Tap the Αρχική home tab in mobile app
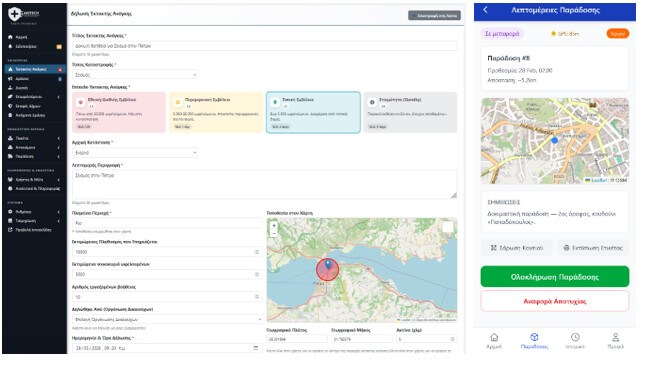The height and width of the screenshot is (370, 647). click(494, 341)
